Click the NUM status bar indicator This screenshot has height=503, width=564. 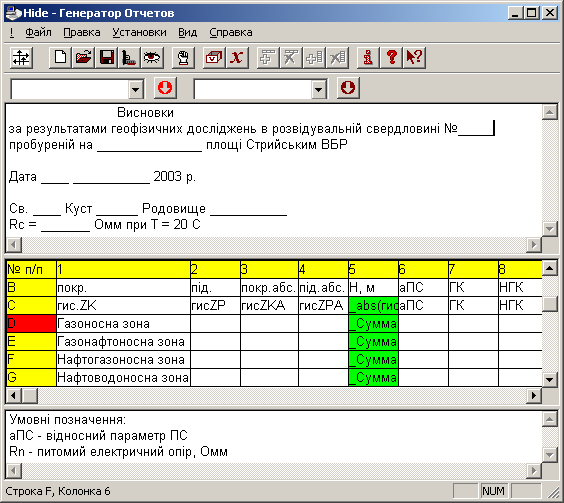point(493,491)
